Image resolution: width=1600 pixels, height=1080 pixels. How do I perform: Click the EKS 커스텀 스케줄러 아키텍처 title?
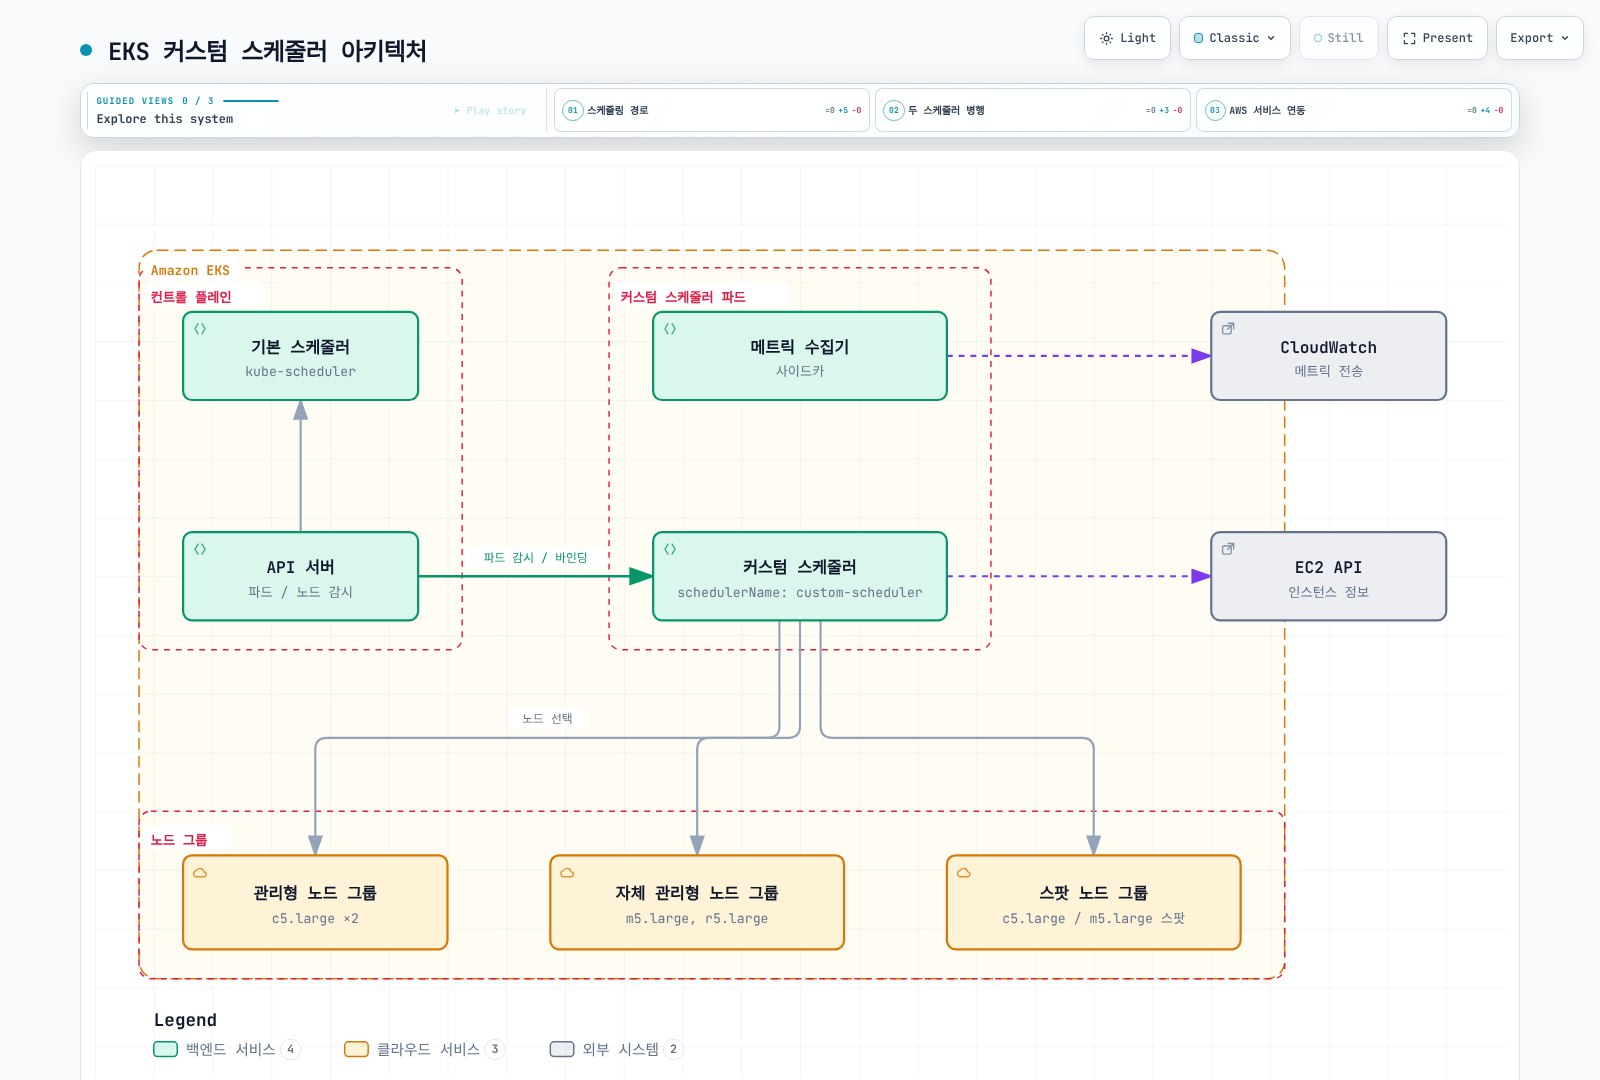point(268,51)
